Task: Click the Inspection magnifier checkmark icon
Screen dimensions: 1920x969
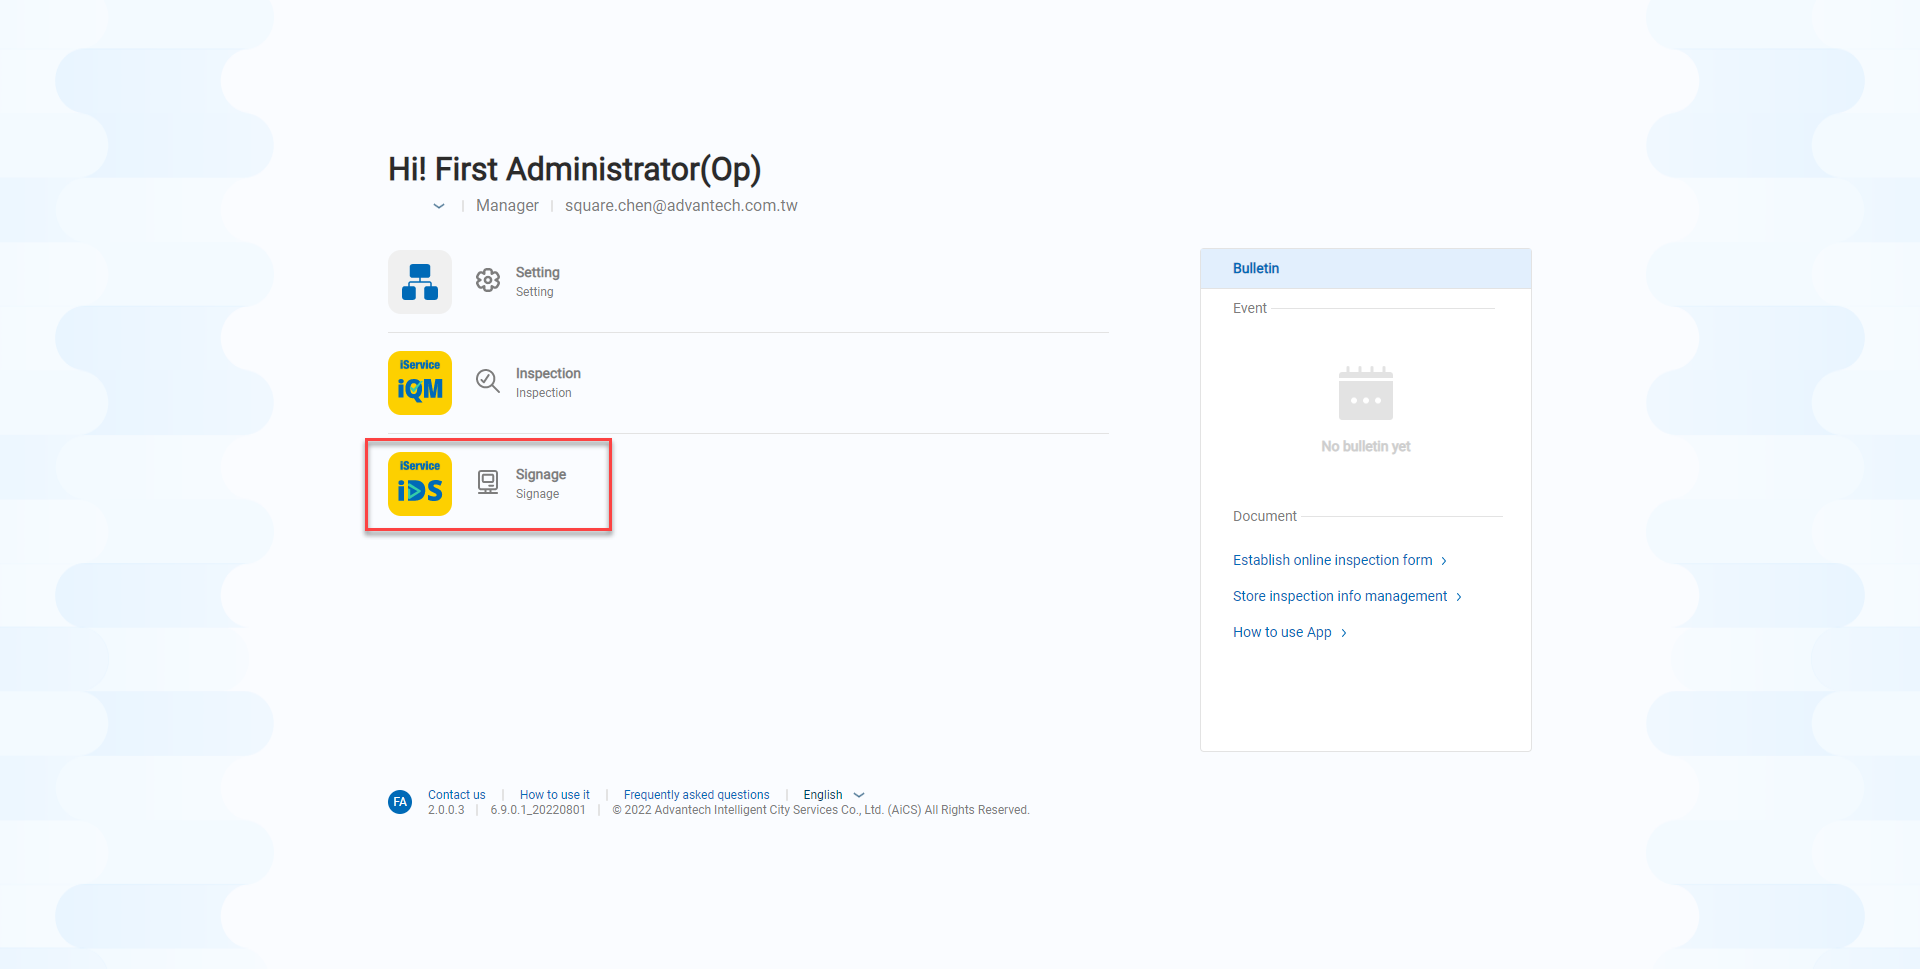Action: click(x=488, y=381)
